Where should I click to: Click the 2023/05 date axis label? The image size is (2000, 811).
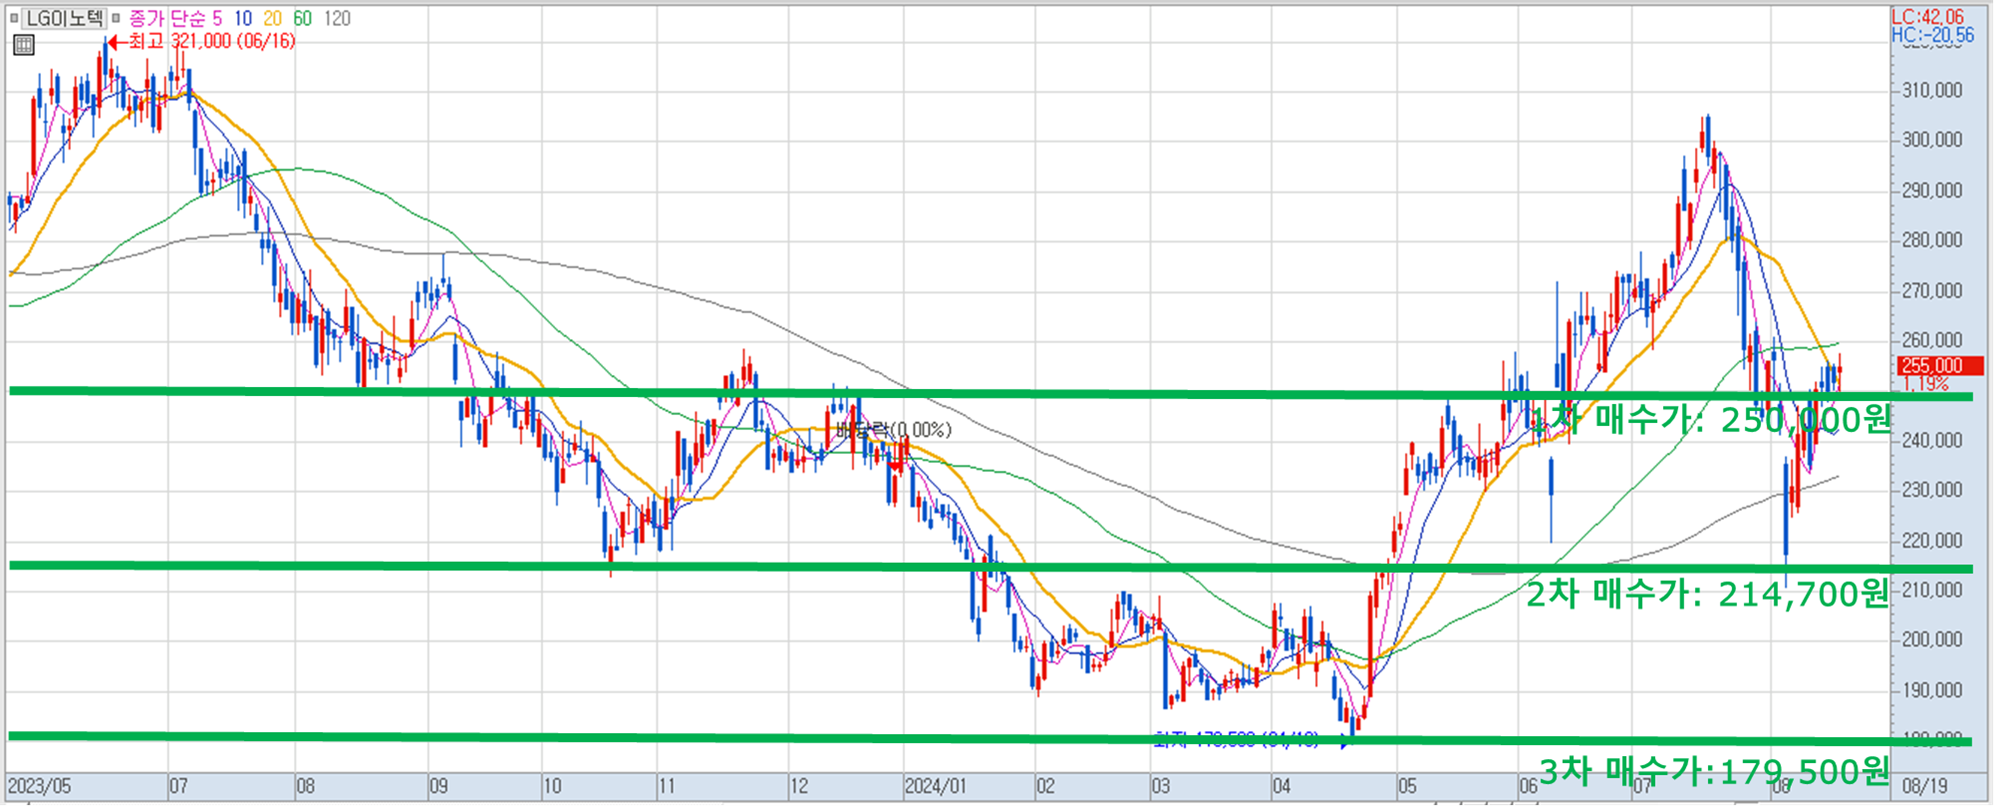pyautogui.click(x=40, y=788)
